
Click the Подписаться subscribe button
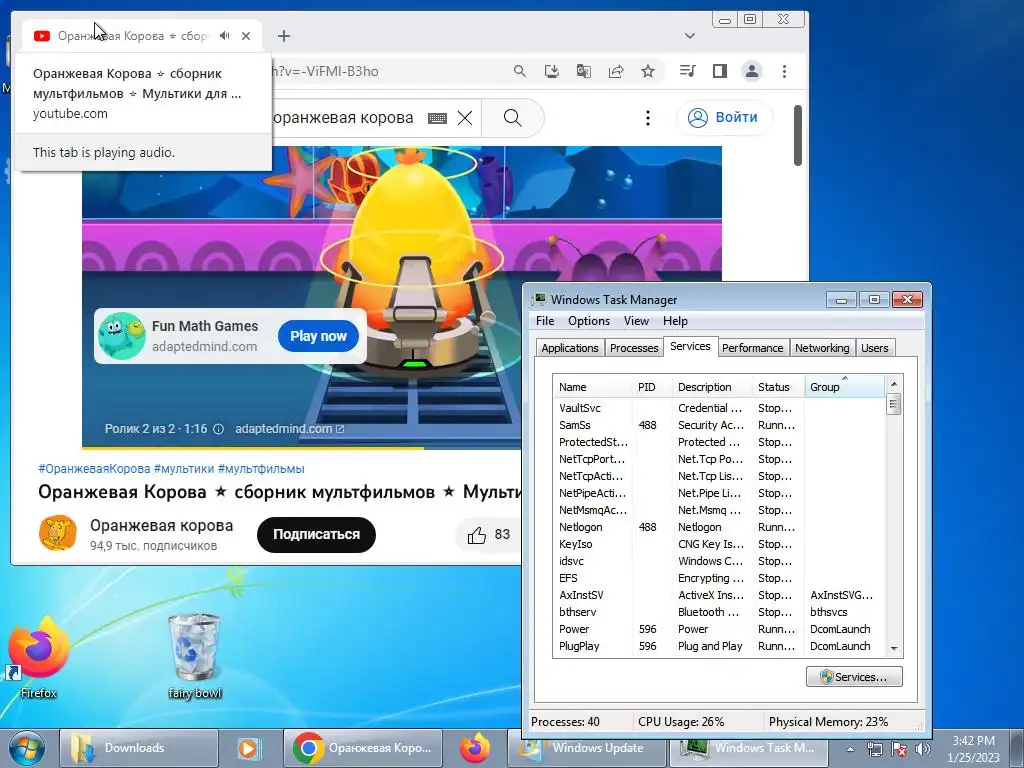click(x=316, y=535)
